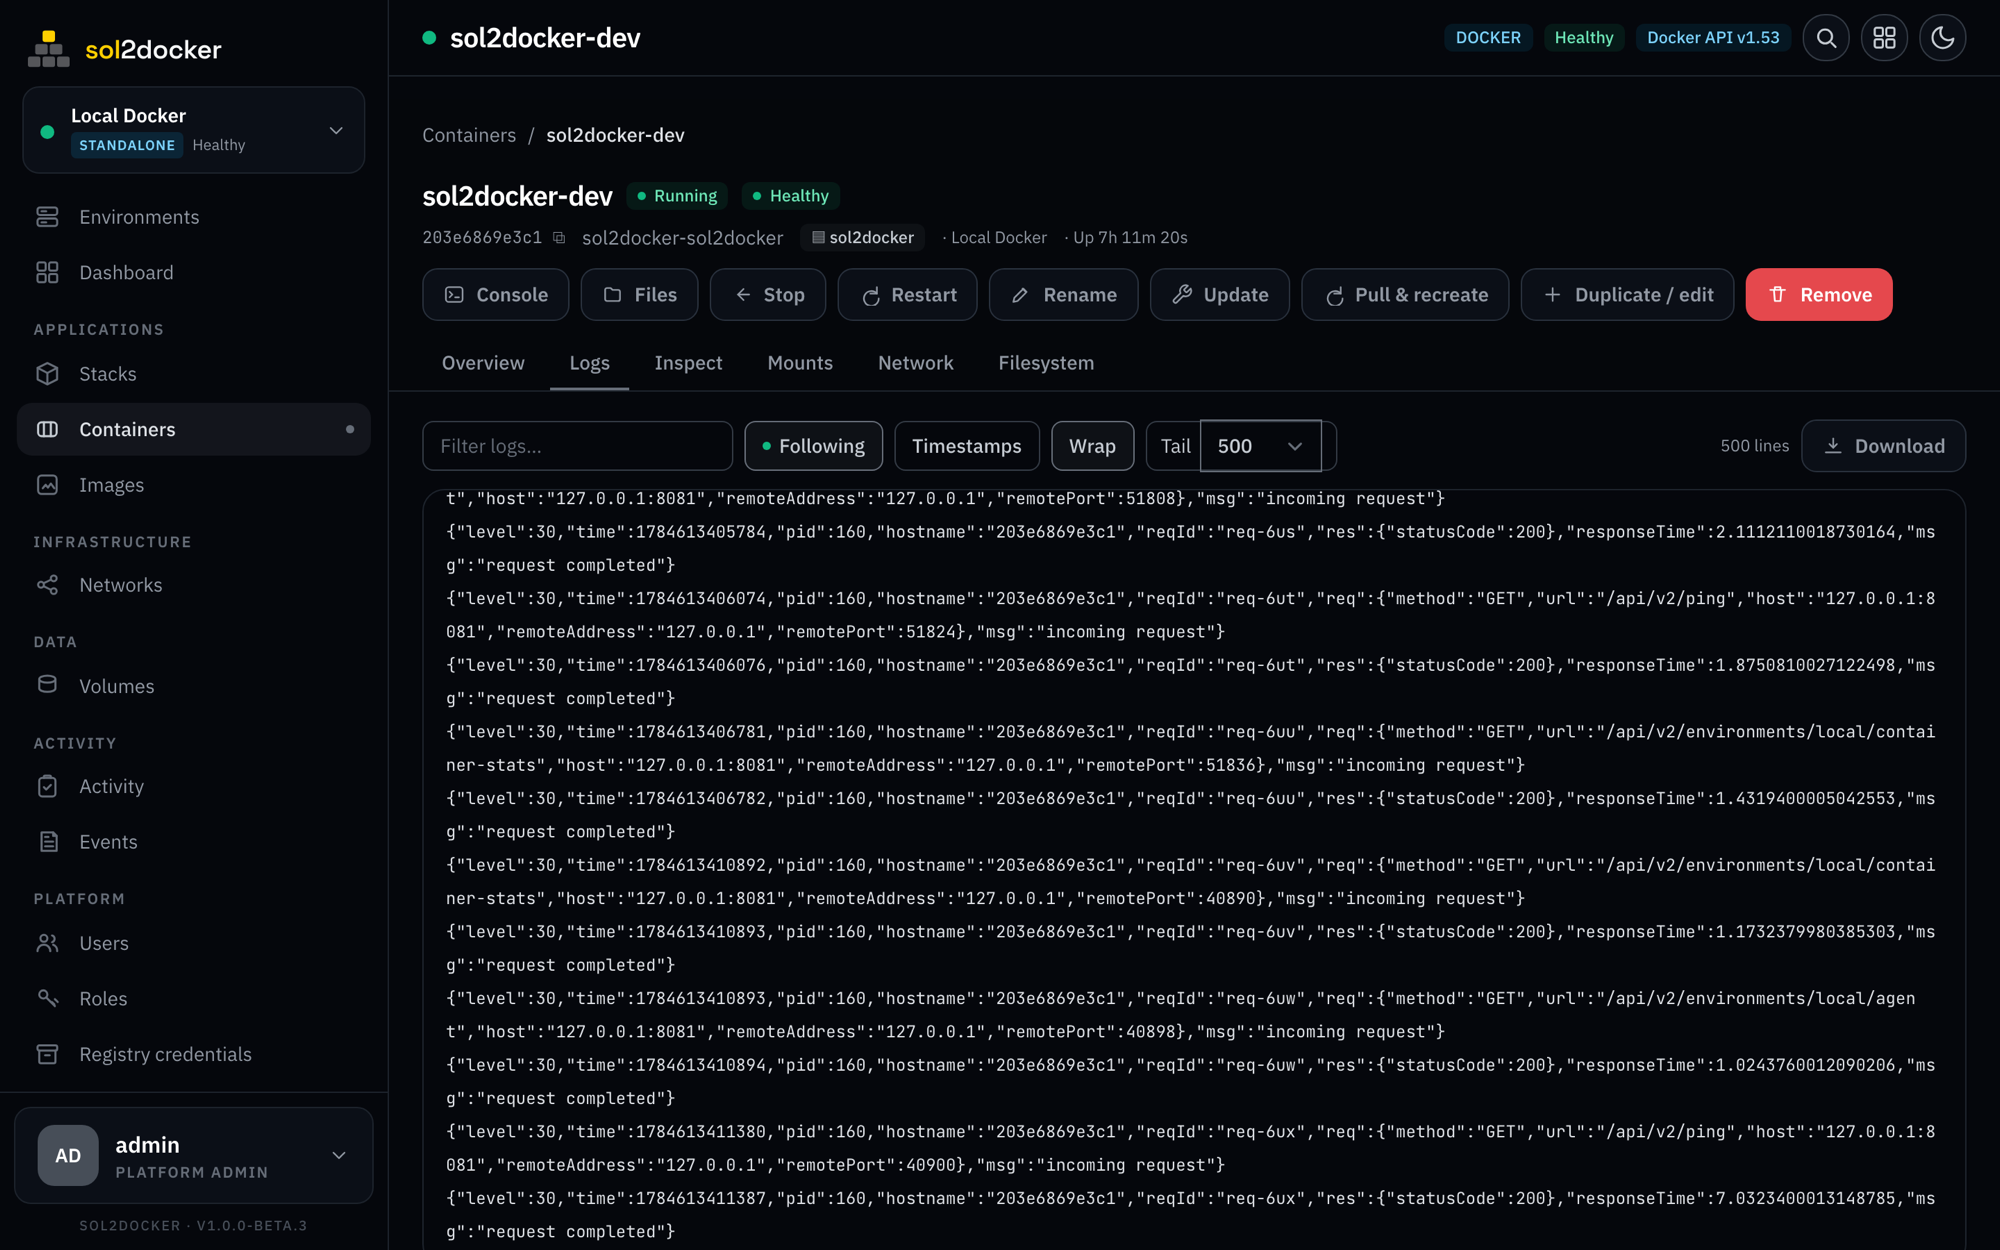The height and width of the screenshot is (1250, 2000).
Task: Remove the container with red button
Action: 1818,295
